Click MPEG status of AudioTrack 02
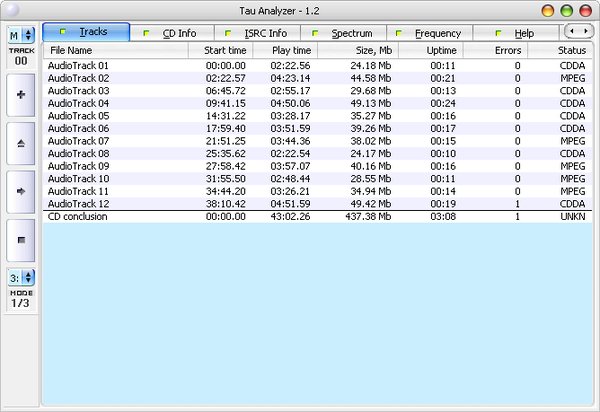 [x=572, y=78]
